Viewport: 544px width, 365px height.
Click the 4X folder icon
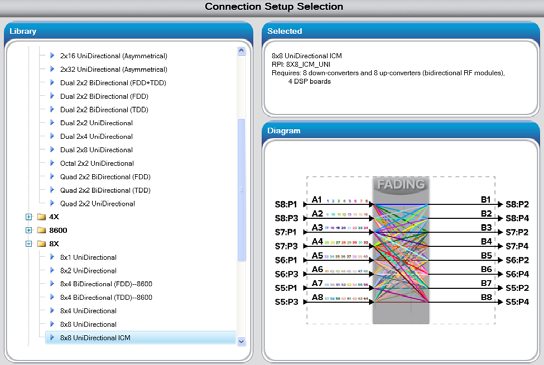42,217
